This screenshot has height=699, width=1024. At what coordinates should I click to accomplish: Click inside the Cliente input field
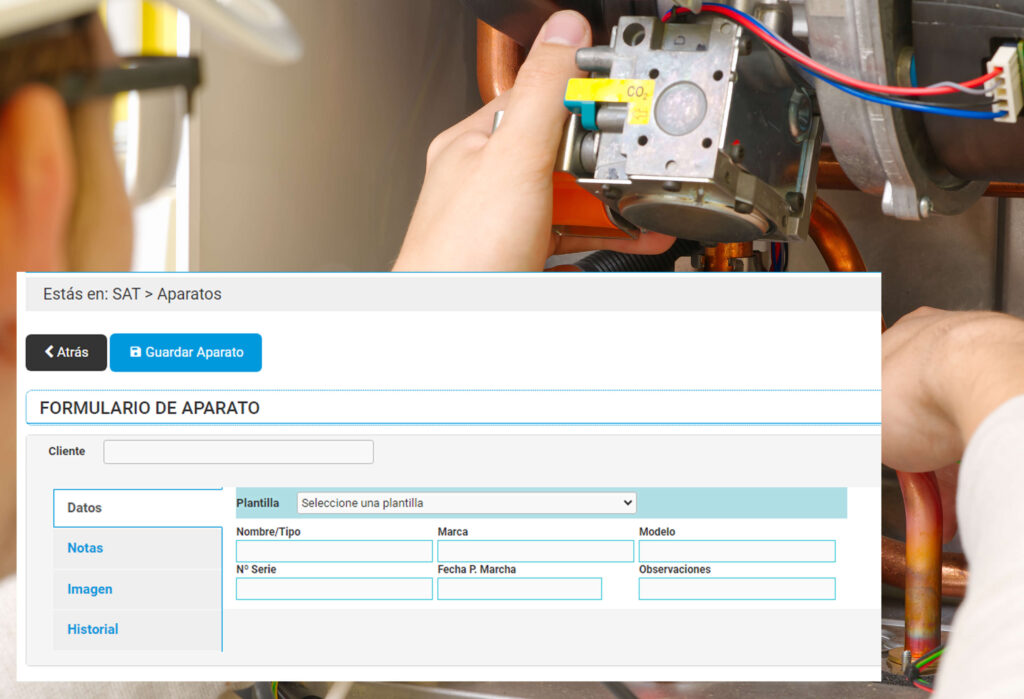[x=238, y=451]
